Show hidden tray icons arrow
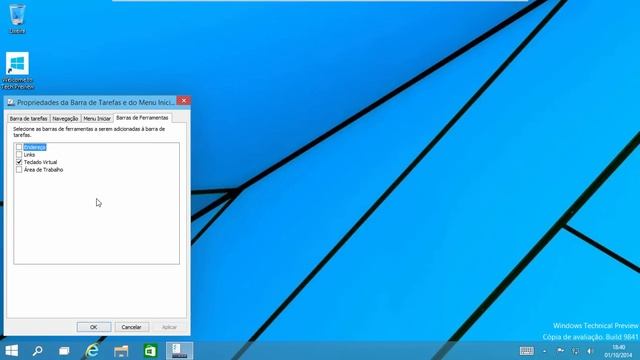 [x=544, y=351]
